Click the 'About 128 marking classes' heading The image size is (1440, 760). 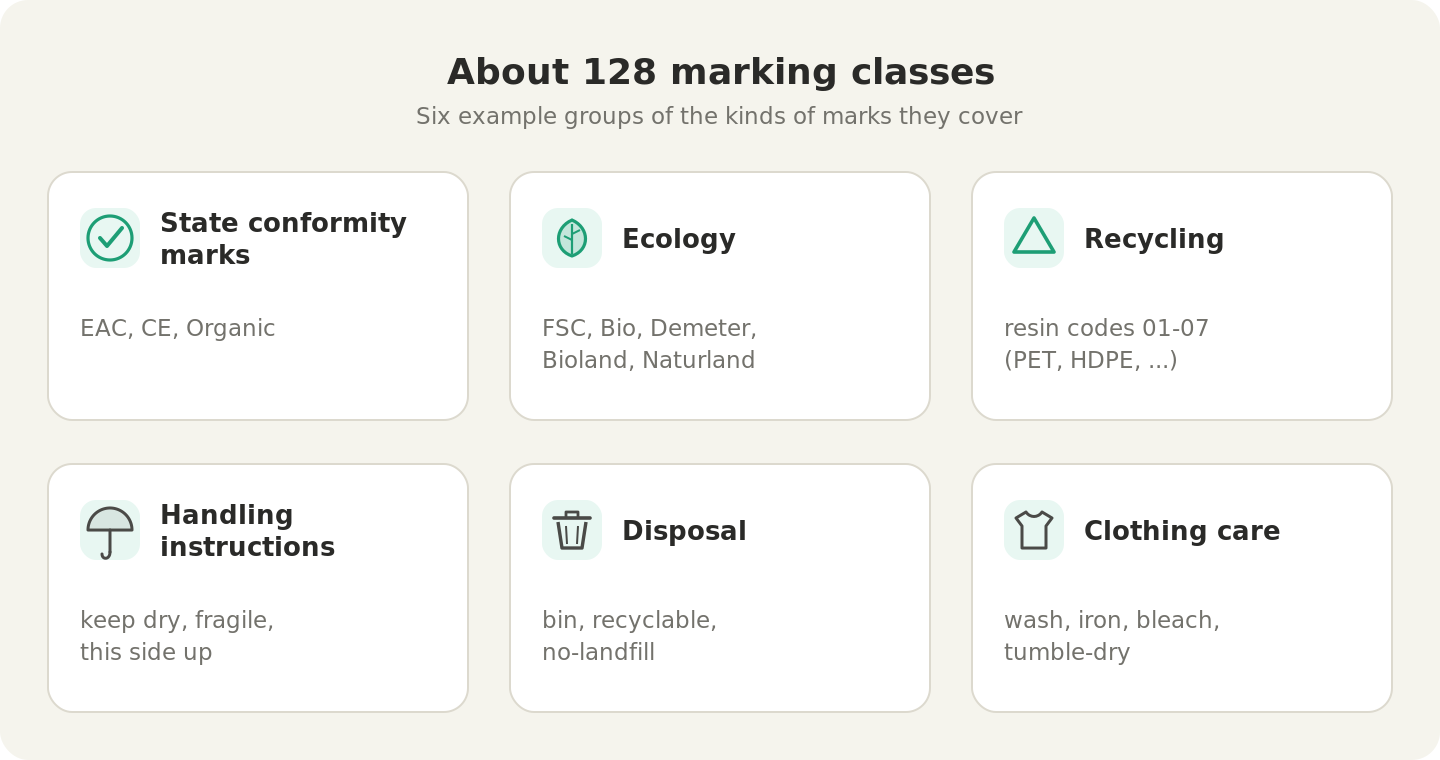720,73
